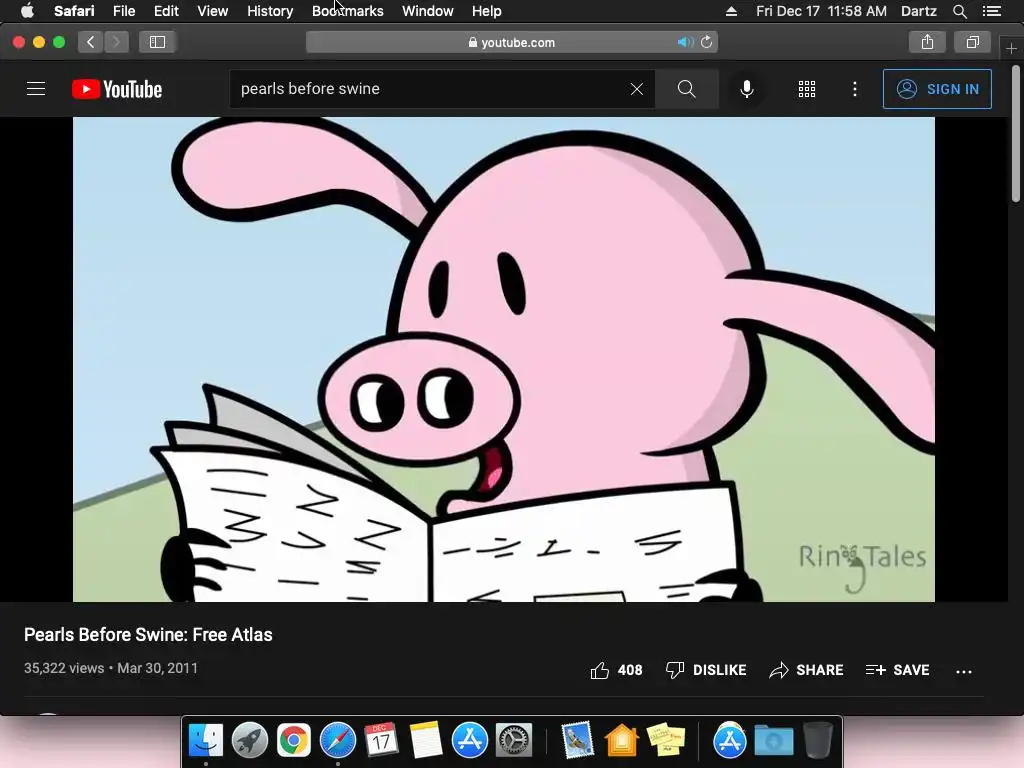Open more actions ellipsis below the video
The width and height of the screenshot is (1024, 768).
(964, 671)
